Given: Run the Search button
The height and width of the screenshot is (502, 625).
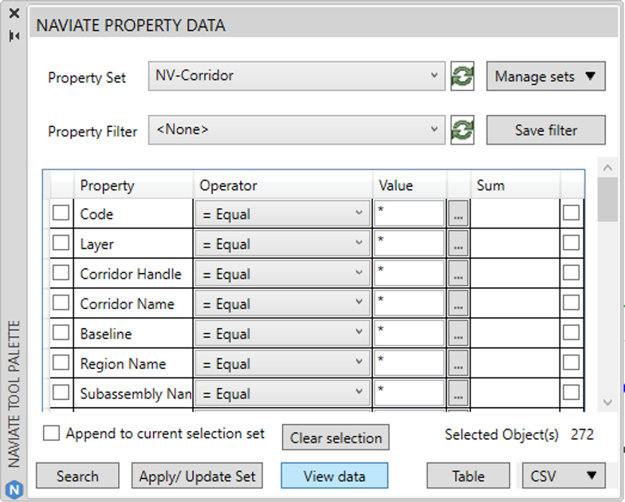Looking at the screenshot, I should [77, 475].
